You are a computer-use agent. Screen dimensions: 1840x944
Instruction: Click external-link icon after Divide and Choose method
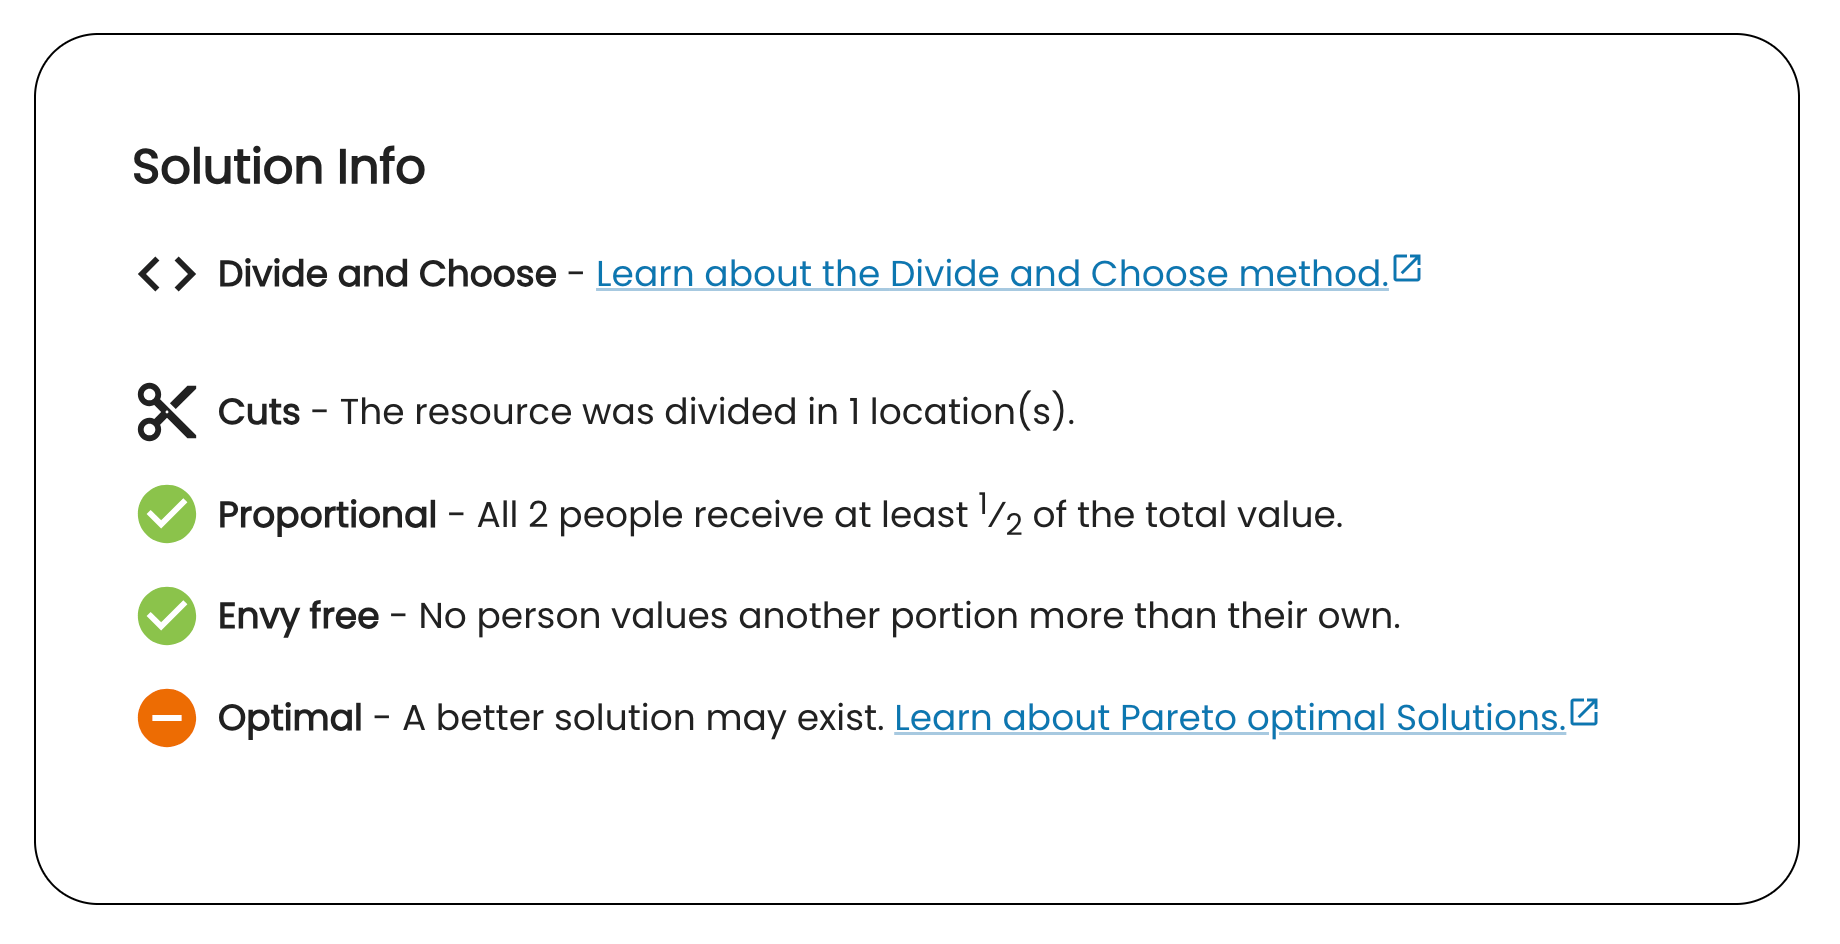coord(1407,268)
